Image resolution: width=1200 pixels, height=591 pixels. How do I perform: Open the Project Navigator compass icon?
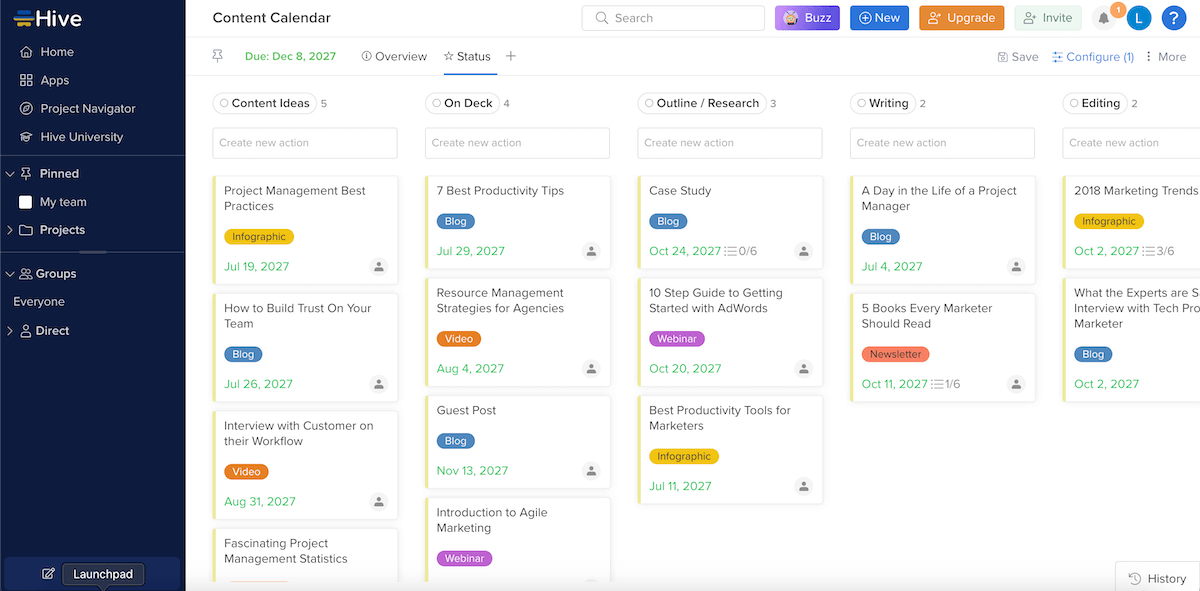[27, 109]
